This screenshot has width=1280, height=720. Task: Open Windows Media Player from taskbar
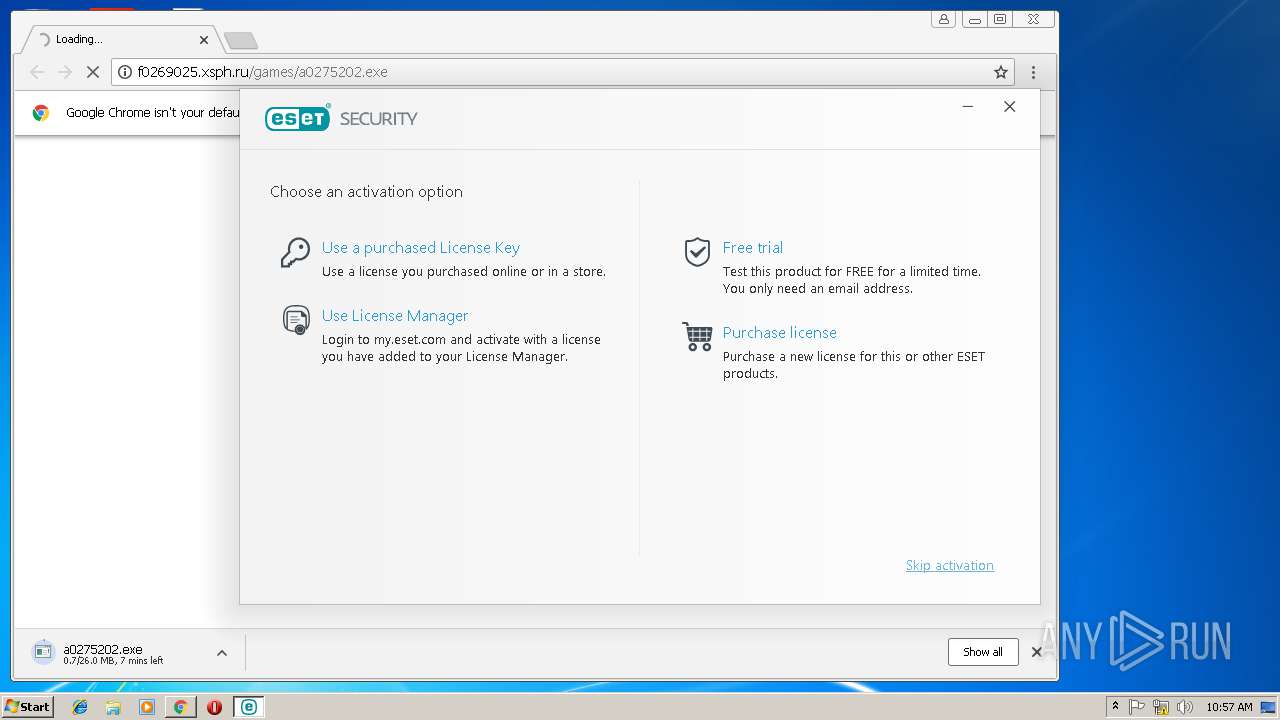pyautogui.click(x=147, y=707)
